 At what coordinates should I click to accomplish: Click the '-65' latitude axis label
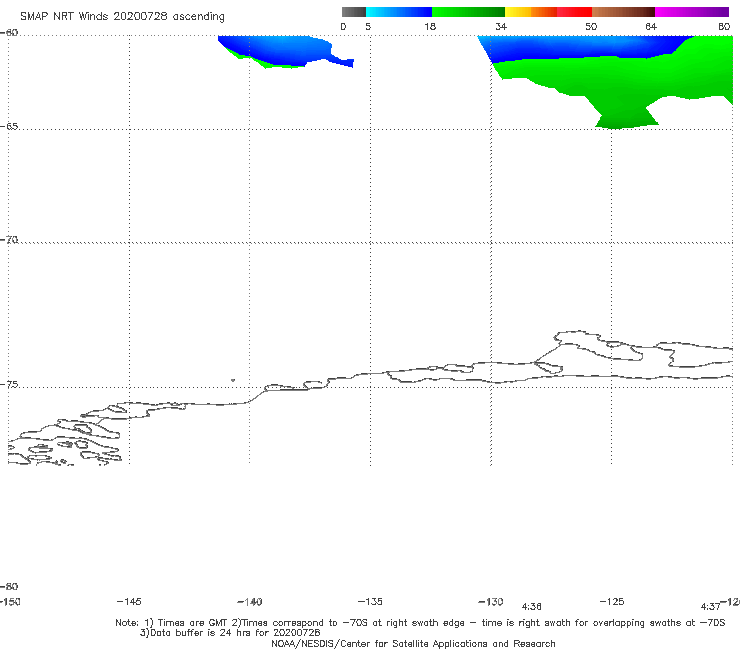click(x=9, y=126)
